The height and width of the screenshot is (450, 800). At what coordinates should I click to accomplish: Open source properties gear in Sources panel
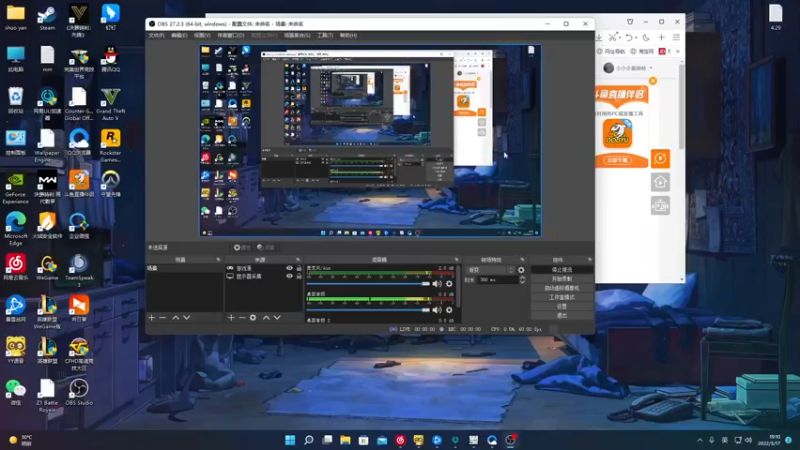253,317
